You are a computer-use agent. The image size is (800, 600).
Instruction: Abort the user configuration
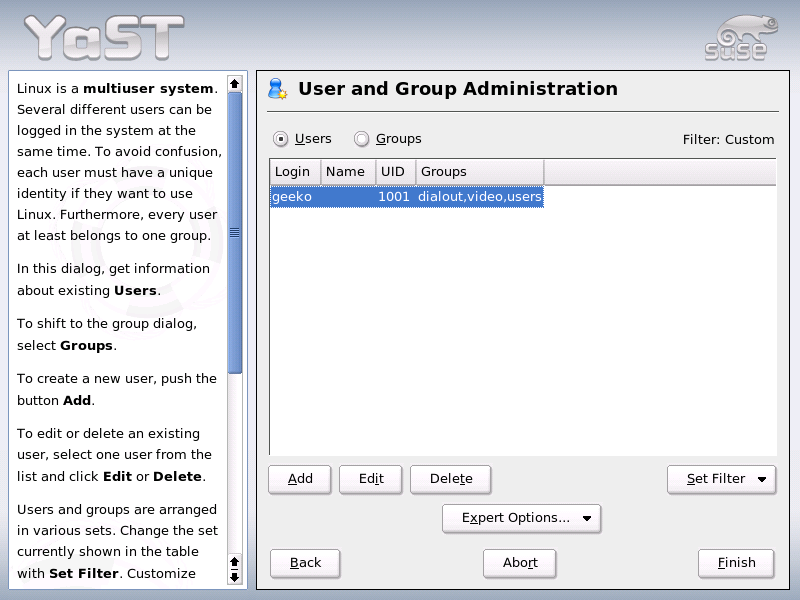point(520,563)
